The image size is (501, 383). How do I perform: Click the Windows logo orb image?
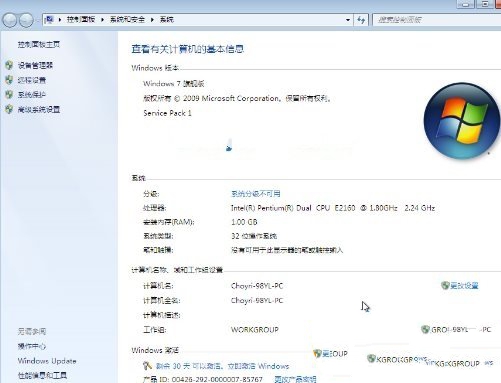click(x=462, y=121)
